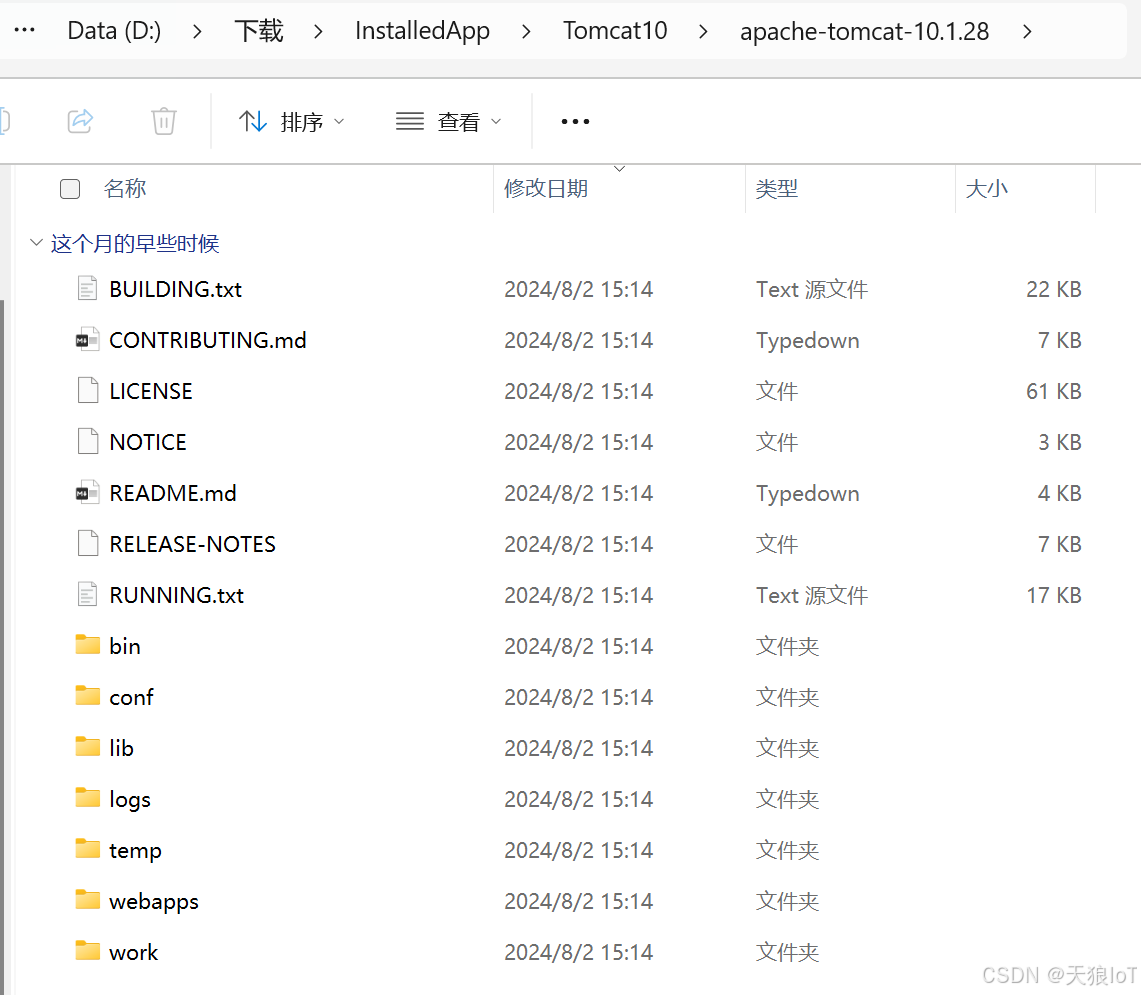Click Typedown type of README.md
This screenshot has width=1141, height=995.
click(x=808, y=493)
